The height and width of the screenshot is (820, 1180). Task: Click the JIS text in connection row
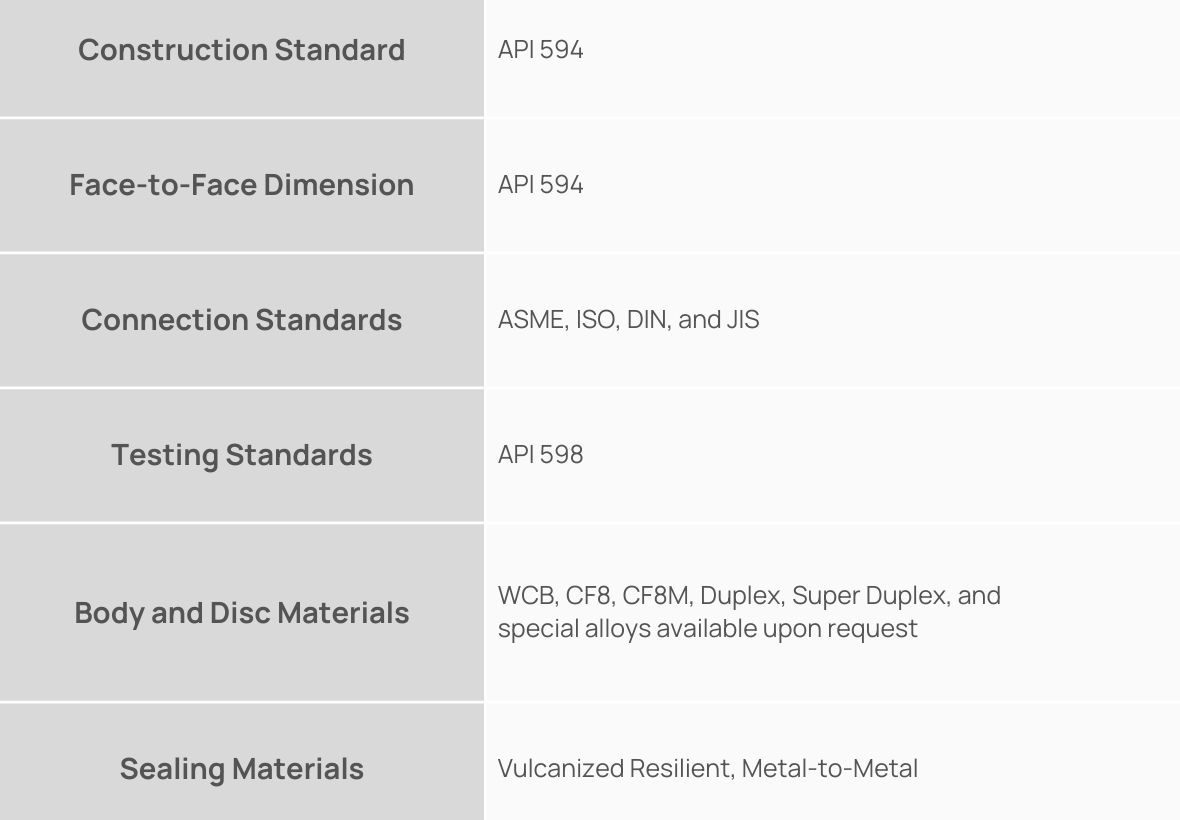[x=744, y=320]
